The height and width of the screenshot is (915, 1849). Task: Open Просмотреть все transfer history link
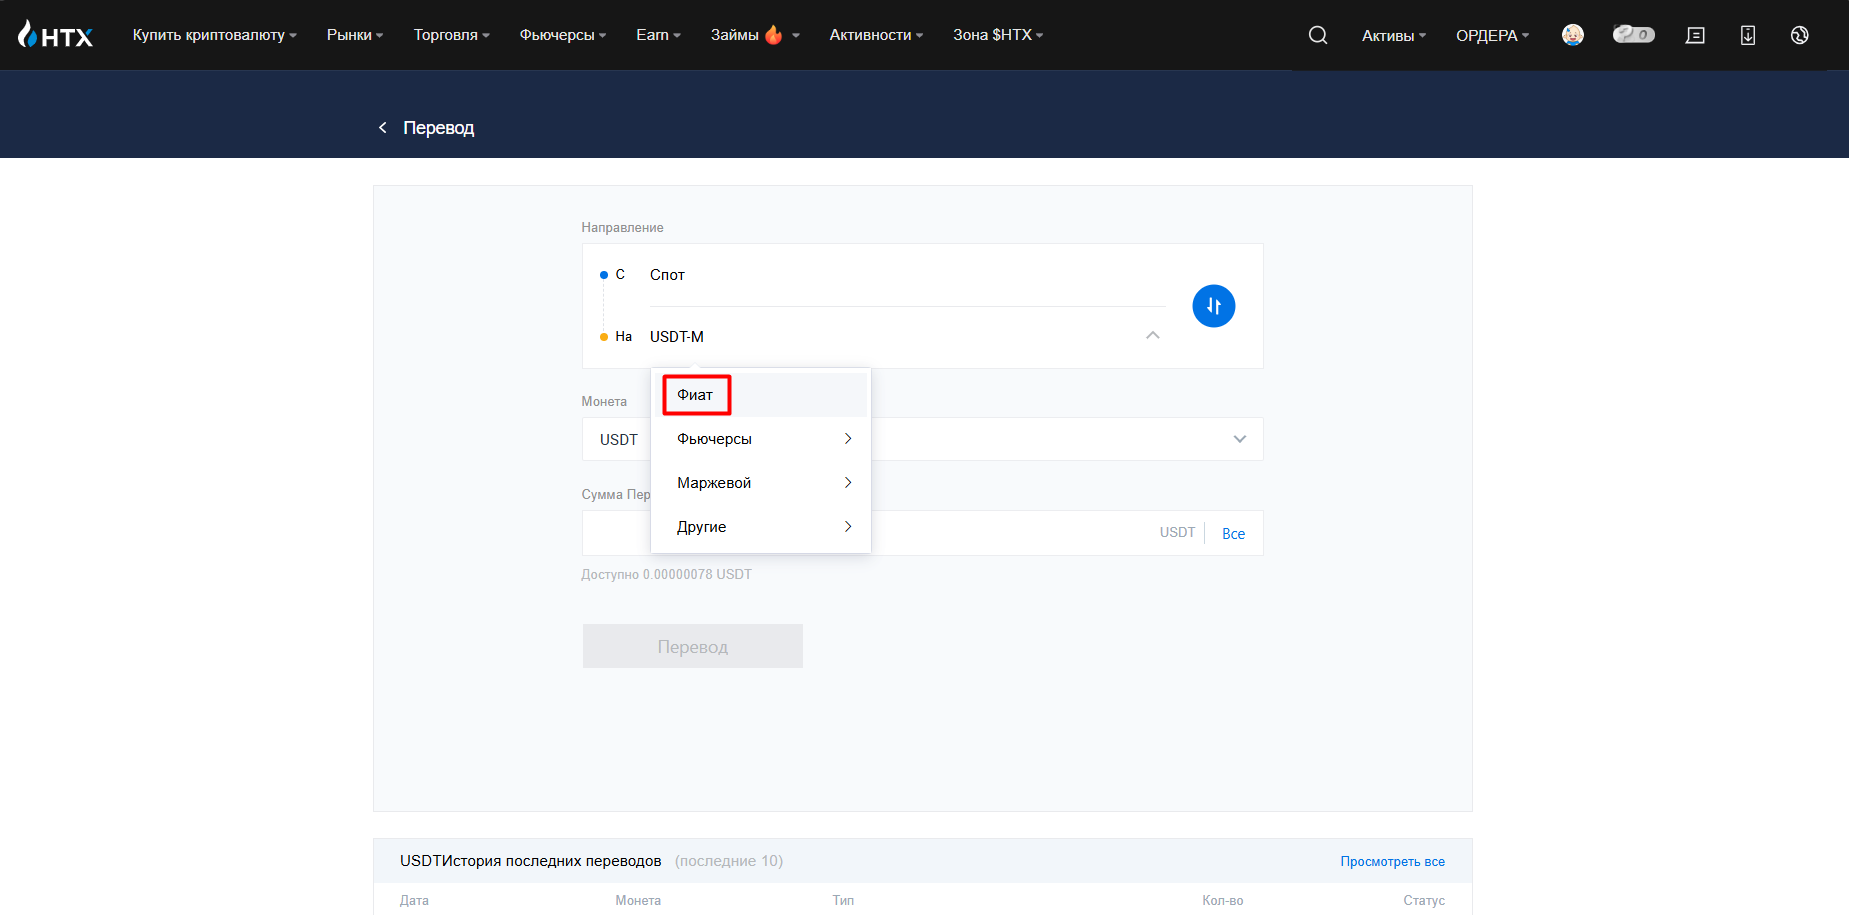[x=1392, y=861]
